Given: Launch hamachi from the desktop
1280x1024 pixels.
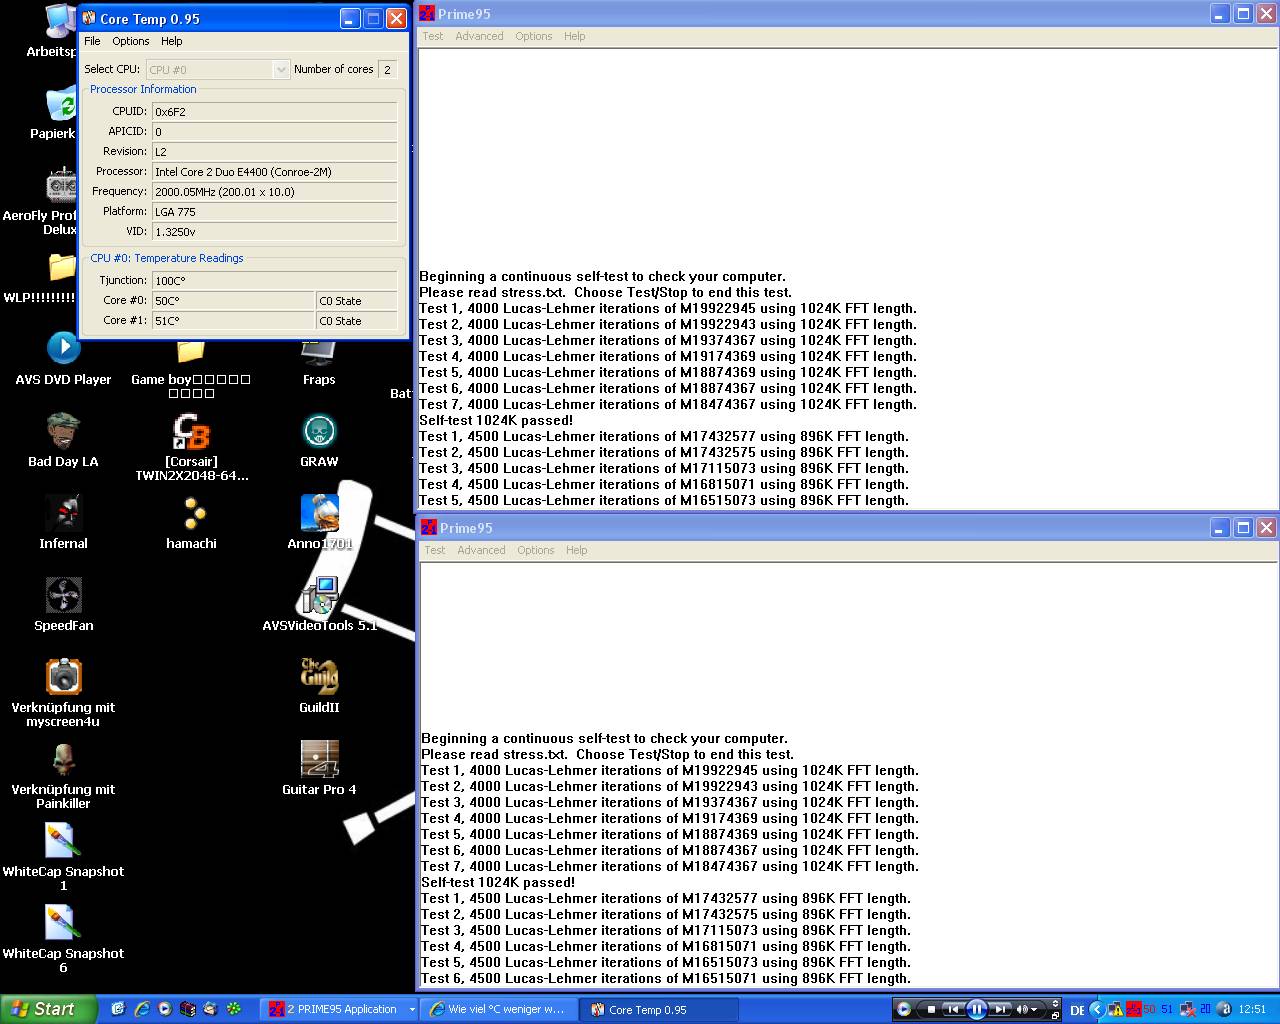Looking at the screenshot, I should point(191,513).
